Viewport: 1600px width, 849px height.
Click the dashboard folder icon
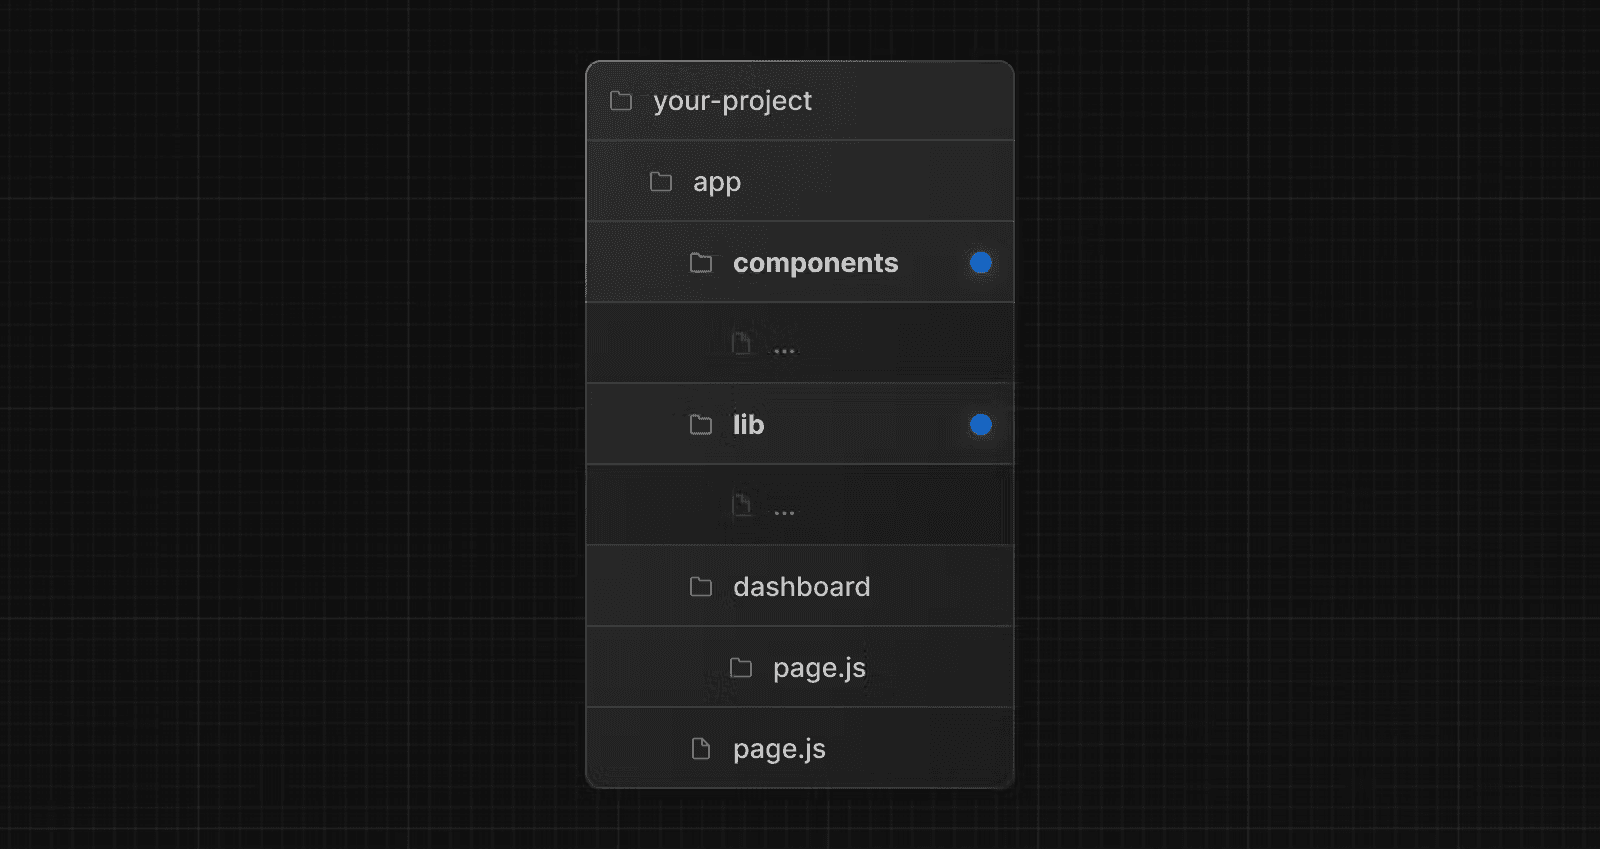(701, 587)
